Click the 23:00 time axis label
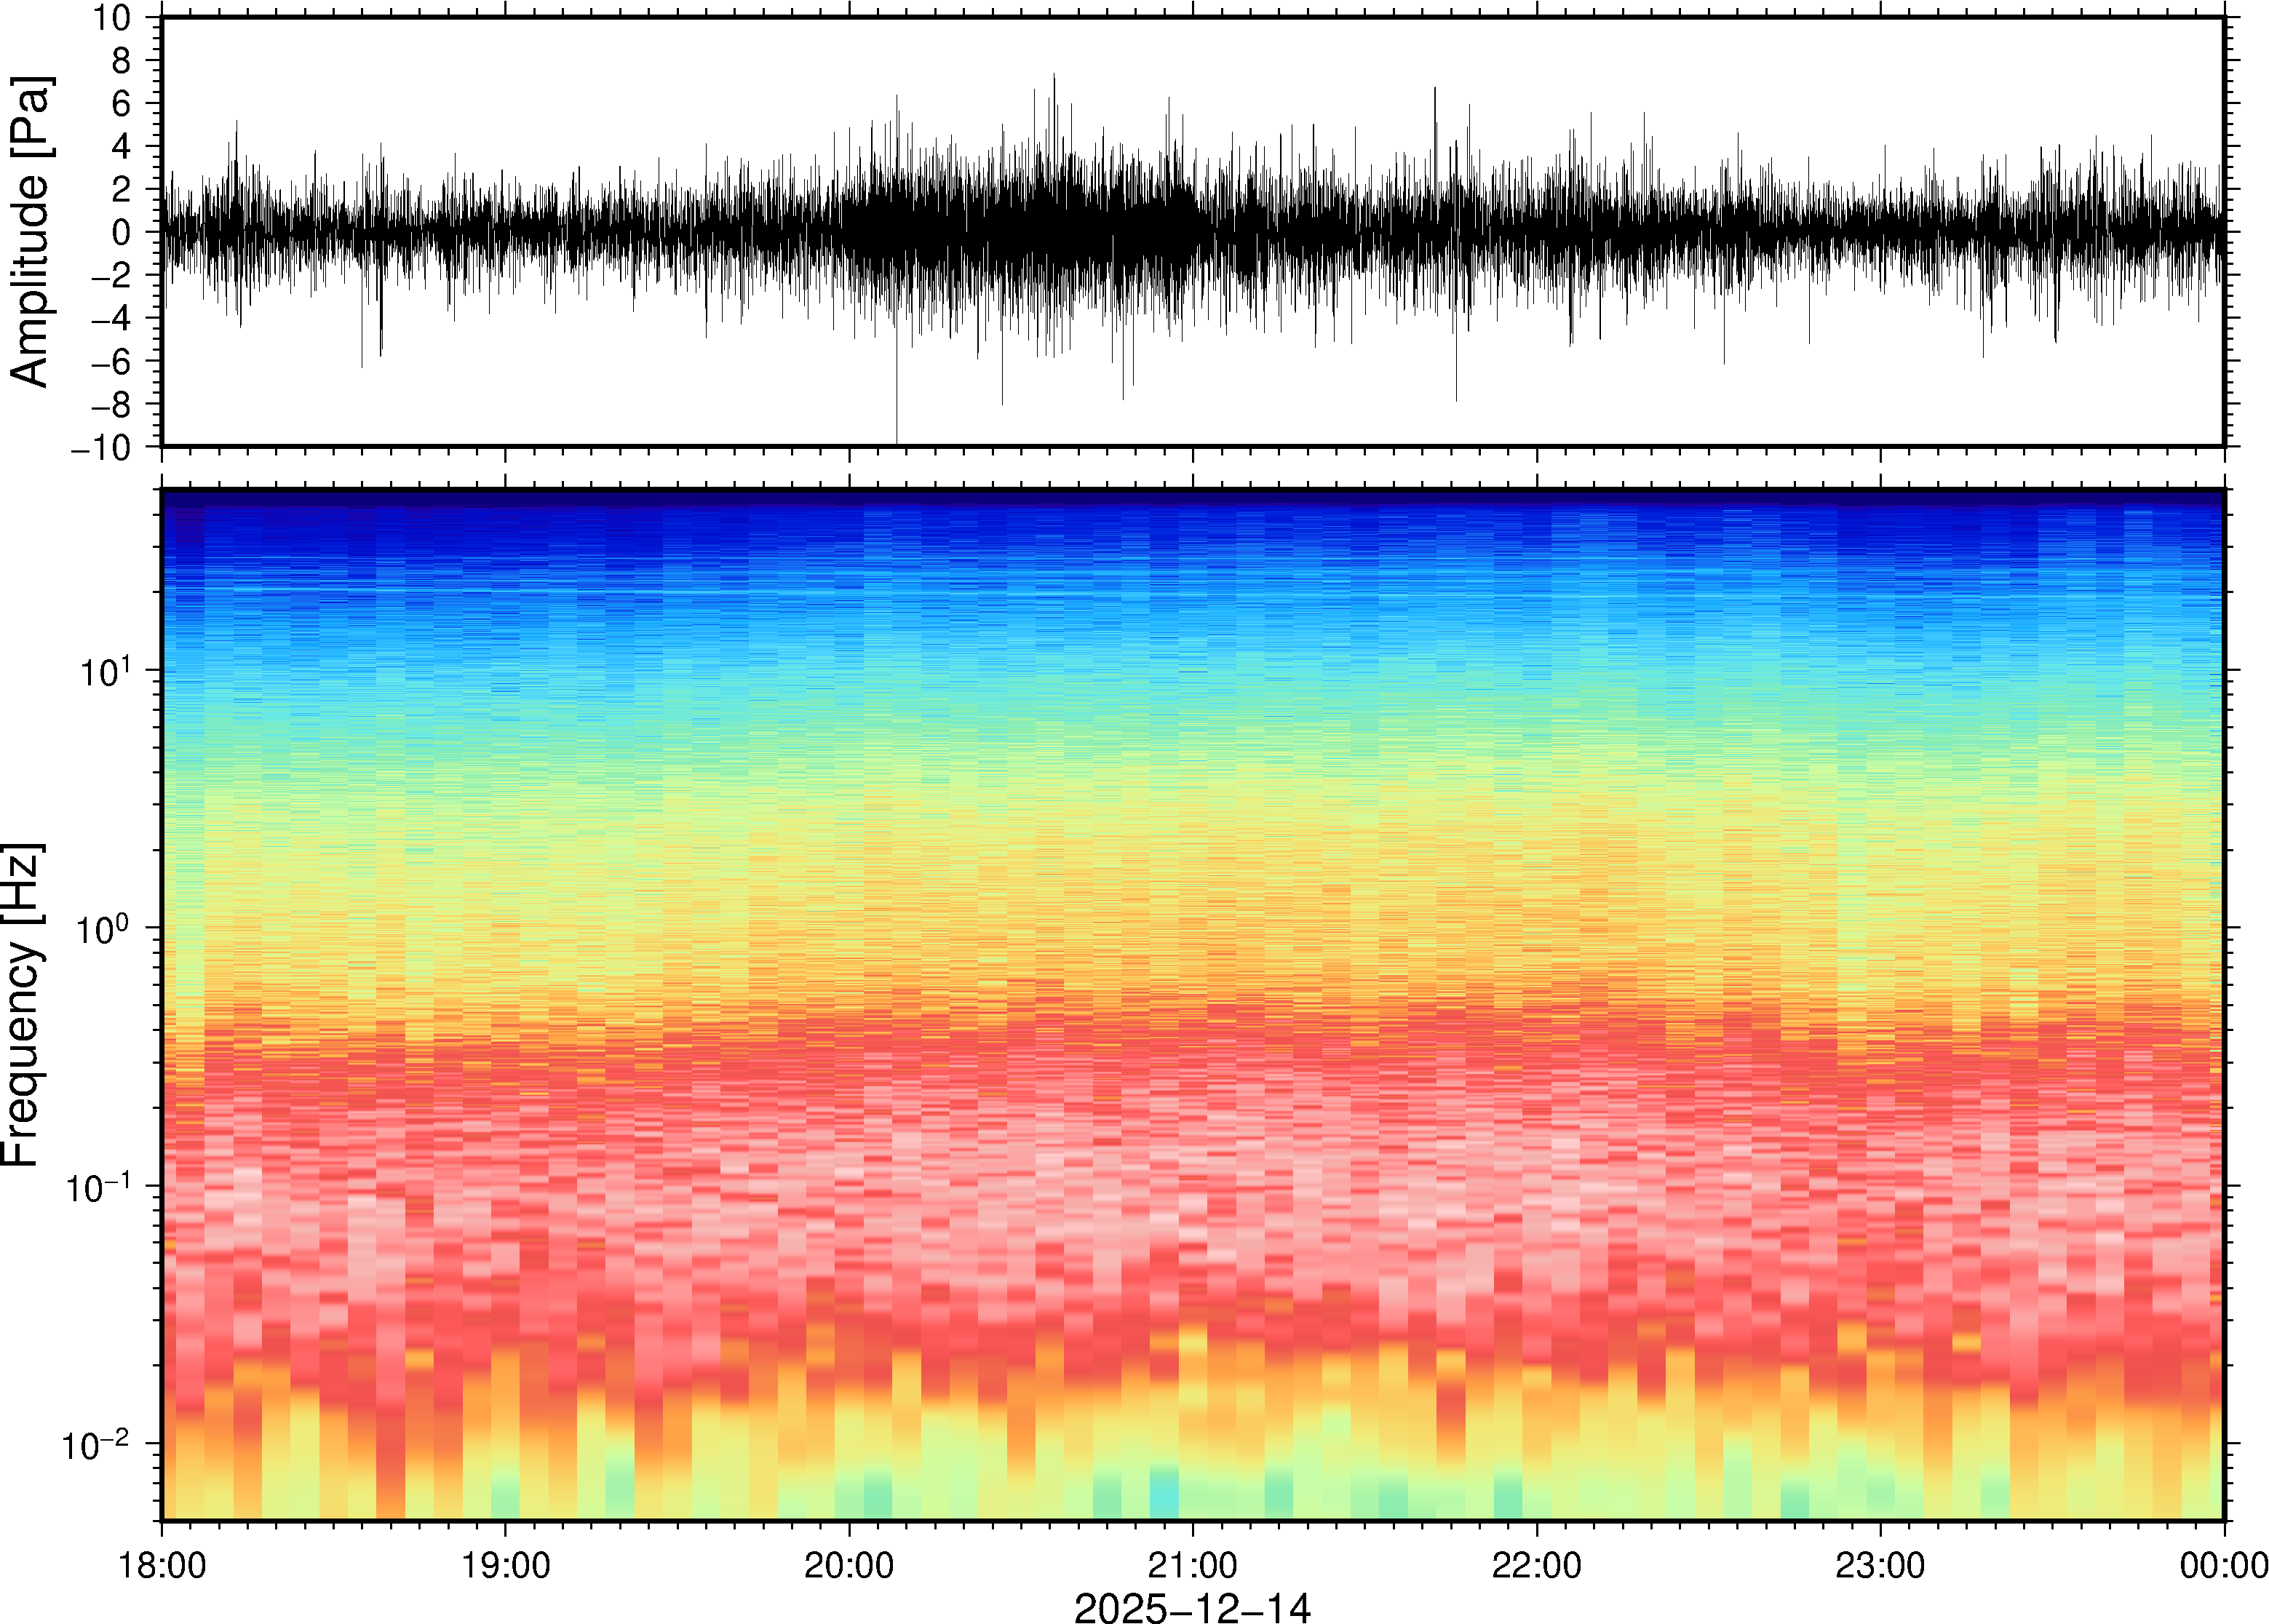The width and height of the screenshot is (2269, 1624). [1879, 1565]
